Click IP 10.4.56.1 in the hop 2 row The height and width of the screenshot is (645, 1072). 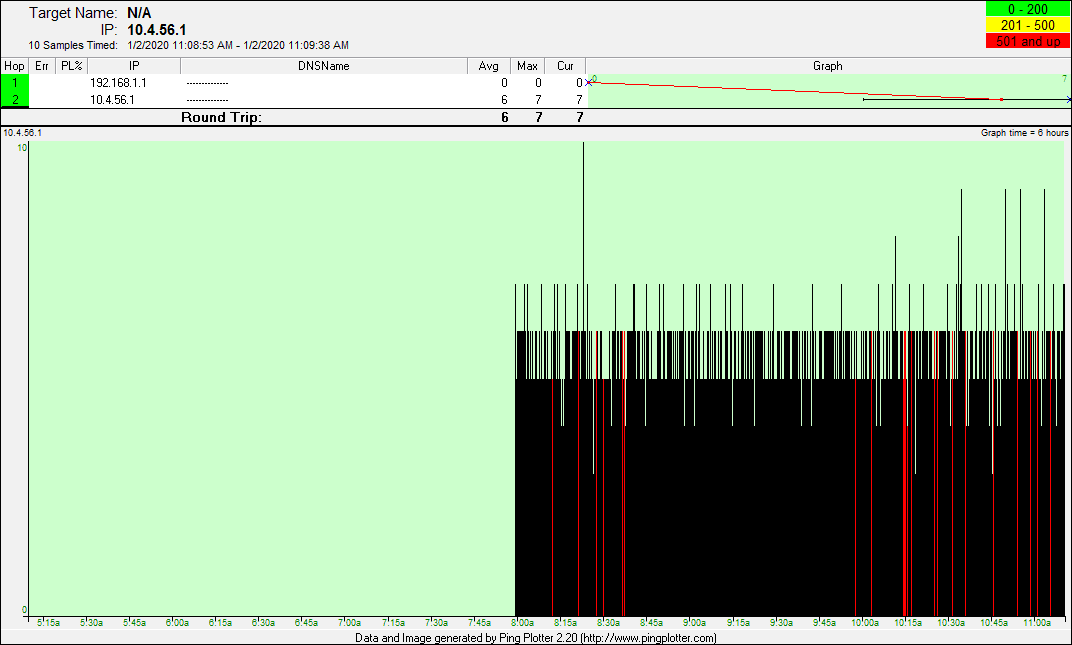[112, 100]
